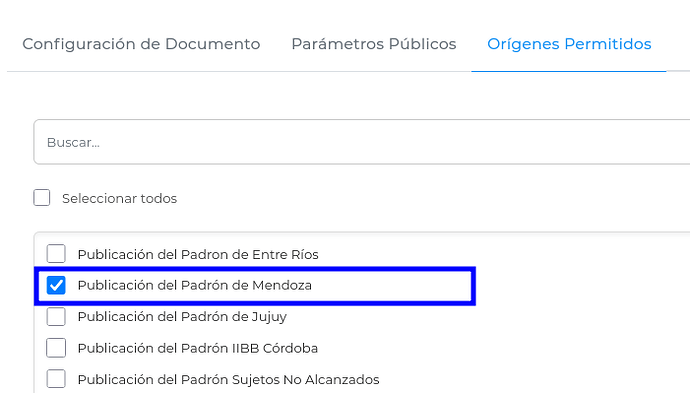The width and height of the screenshot is (690, 393).
Task: Switch to the Parámetros Públicos tab
Action: point(374,44)
